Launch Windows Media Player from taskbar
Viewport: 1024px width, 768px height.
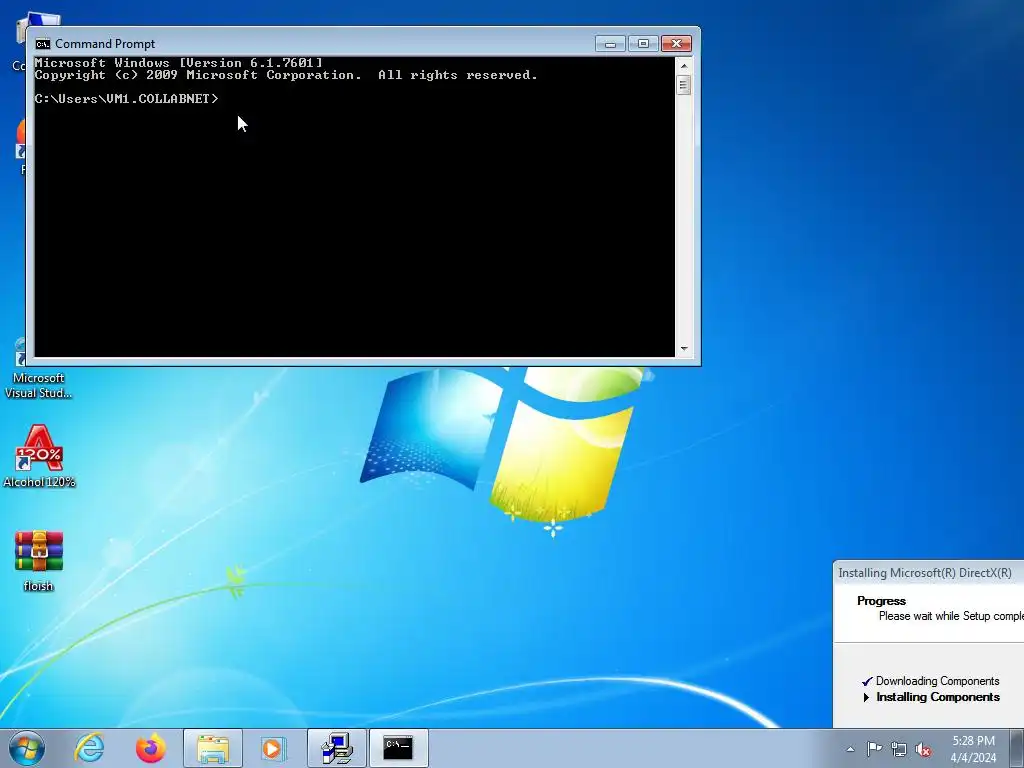(x=274, y=748)
